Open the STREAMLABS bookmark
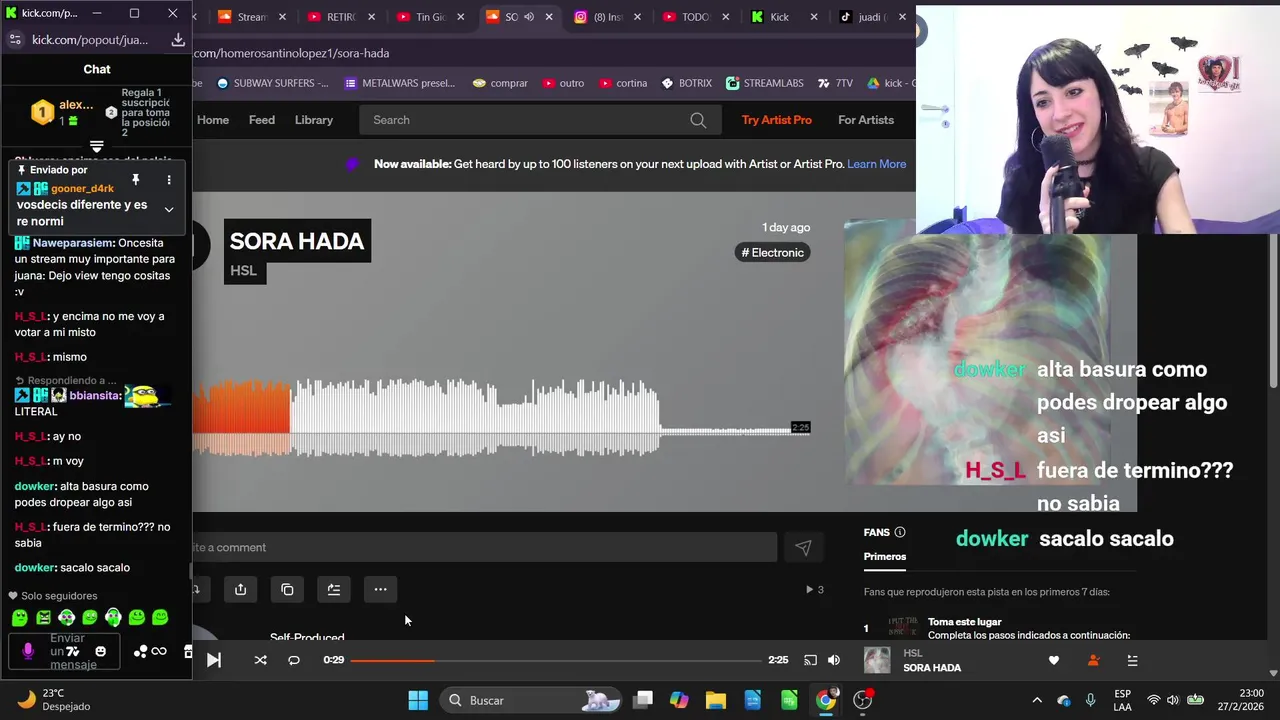The image size is (1280, 720). coord(767,83)
